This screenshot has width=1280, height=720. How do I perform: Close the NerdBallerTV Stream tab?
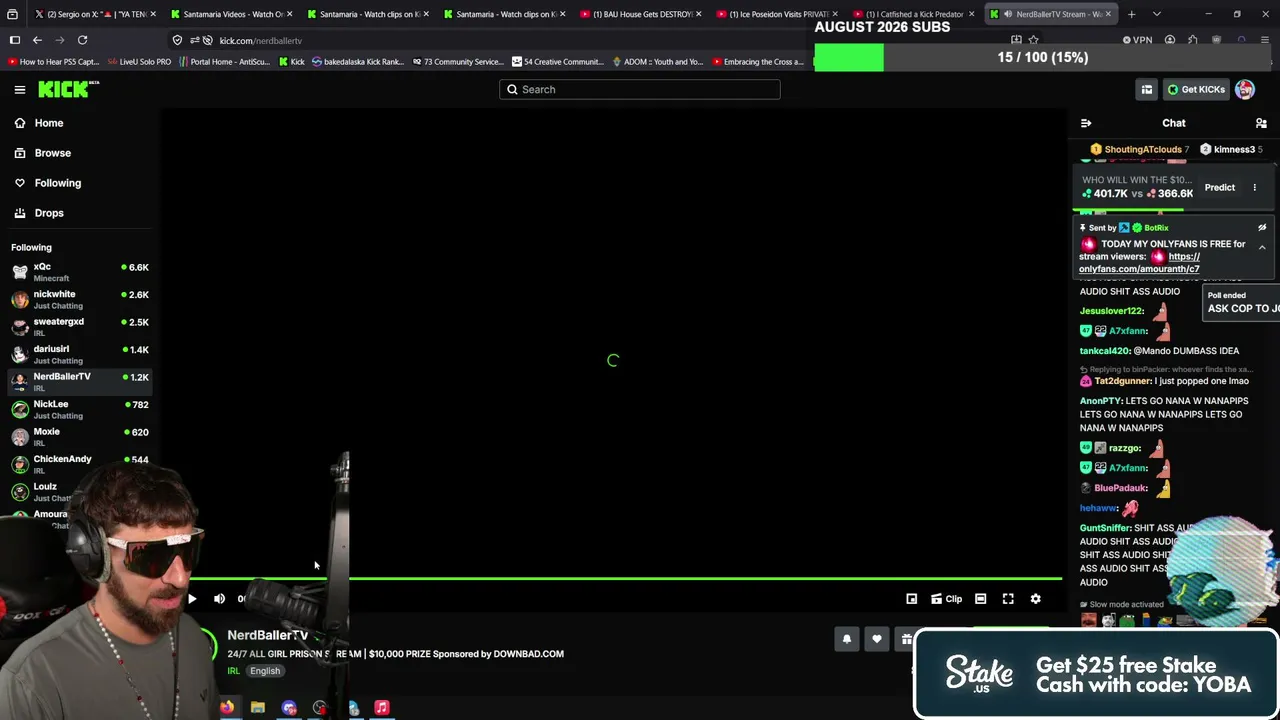(x=1108, y=14)
